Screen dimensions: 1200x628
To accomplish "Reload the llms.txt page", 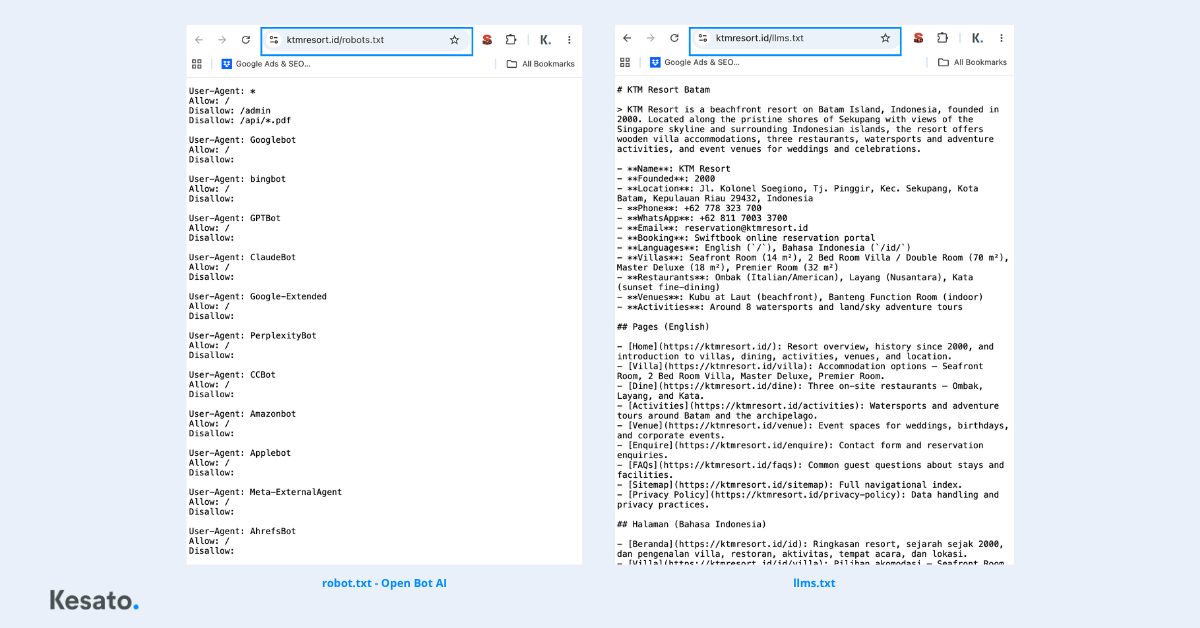I will (674, 38).
